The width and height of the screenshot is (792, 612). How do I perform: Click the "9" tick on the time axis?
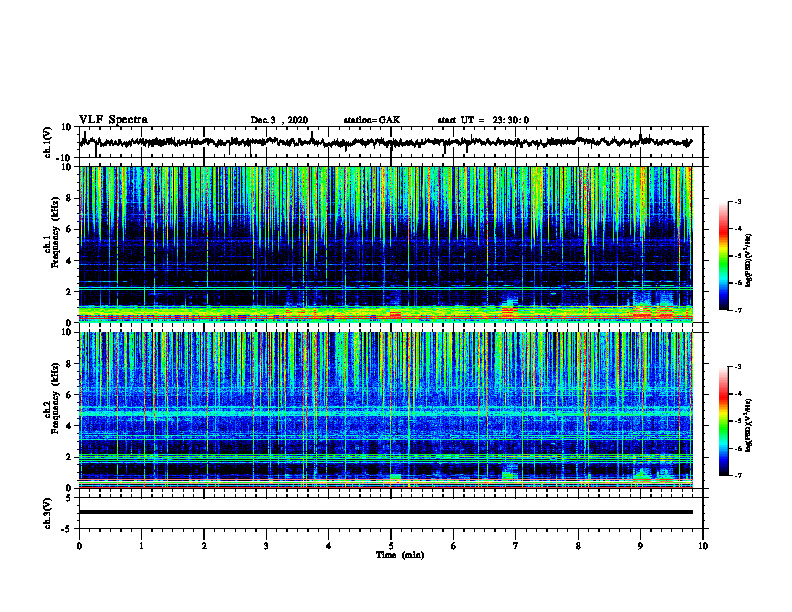pos(640,546)
